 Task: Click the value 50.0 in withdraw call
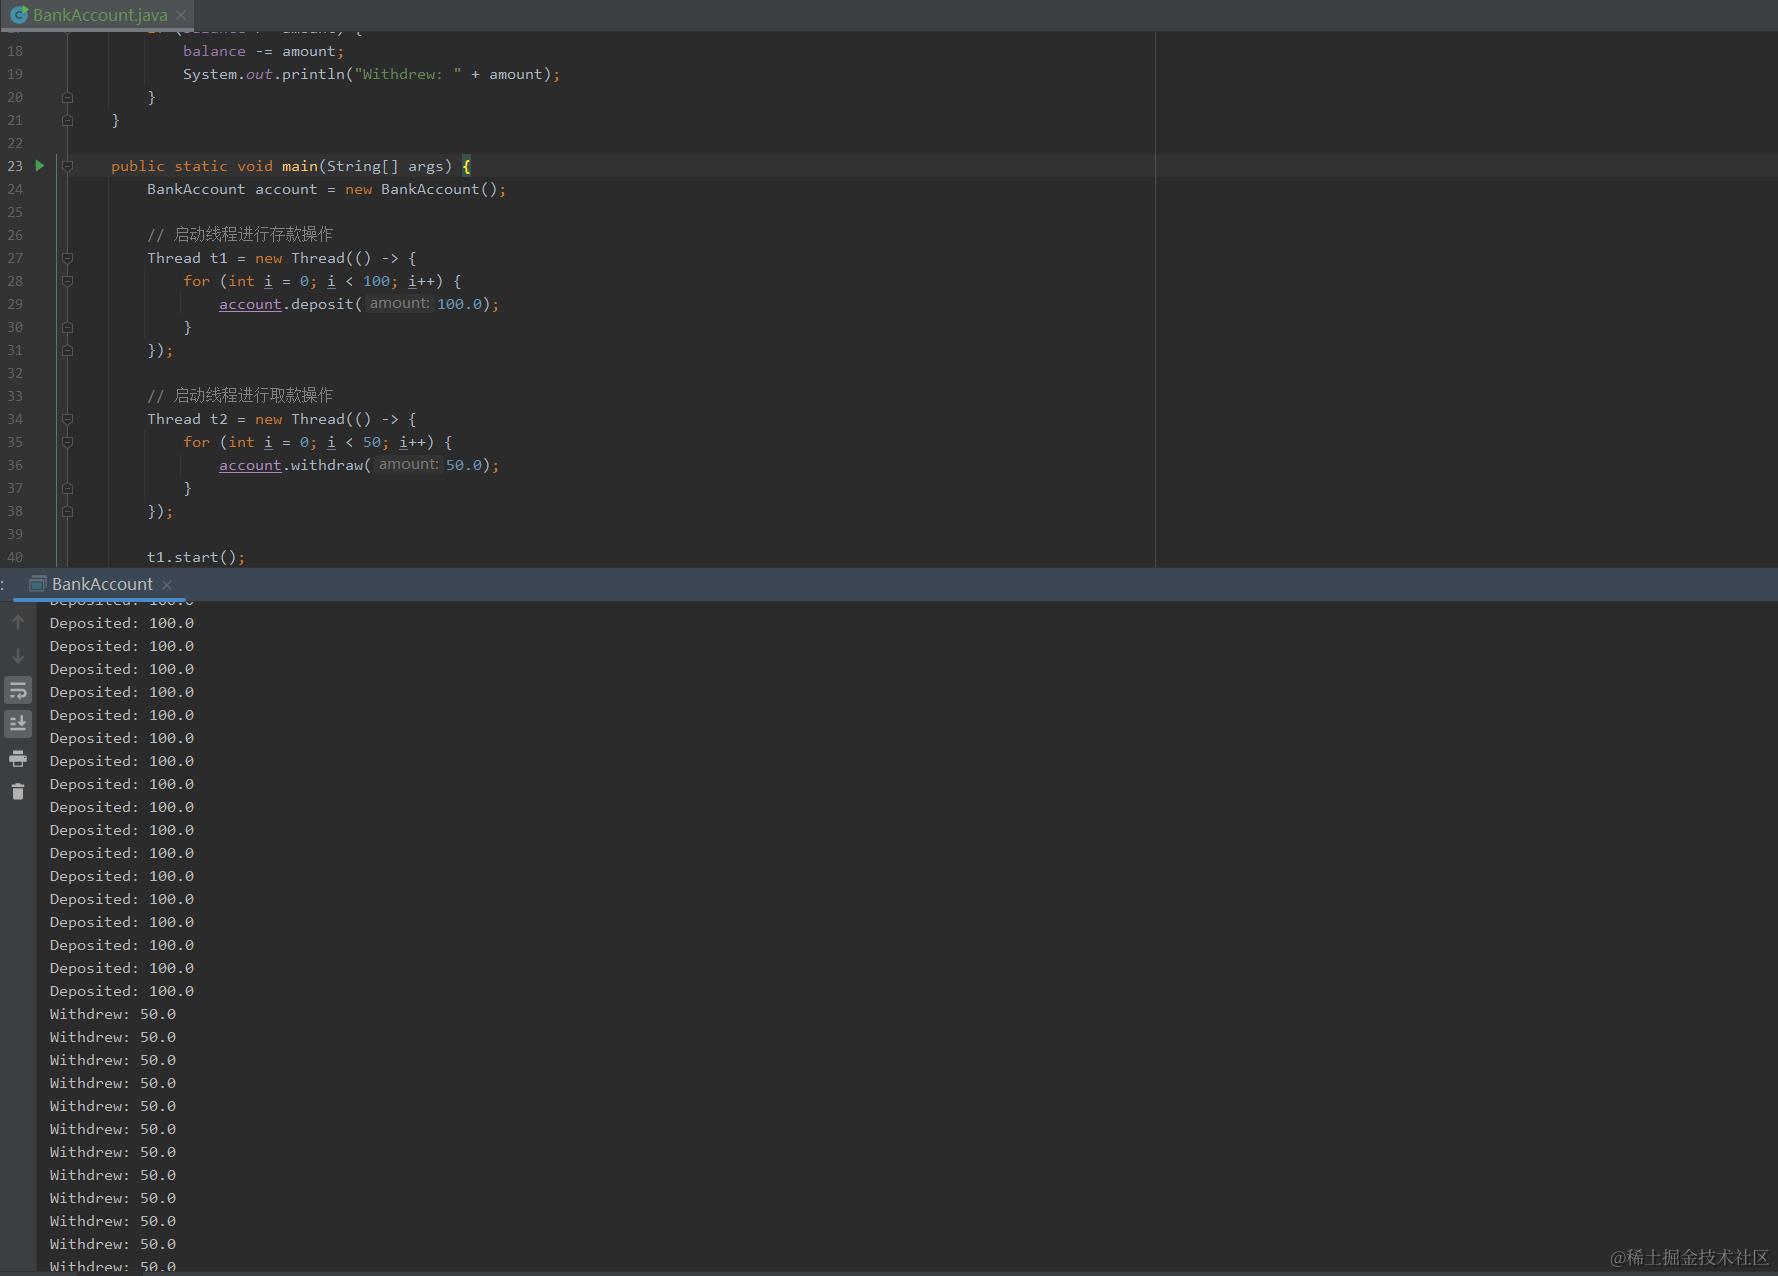tap(464, 465)
